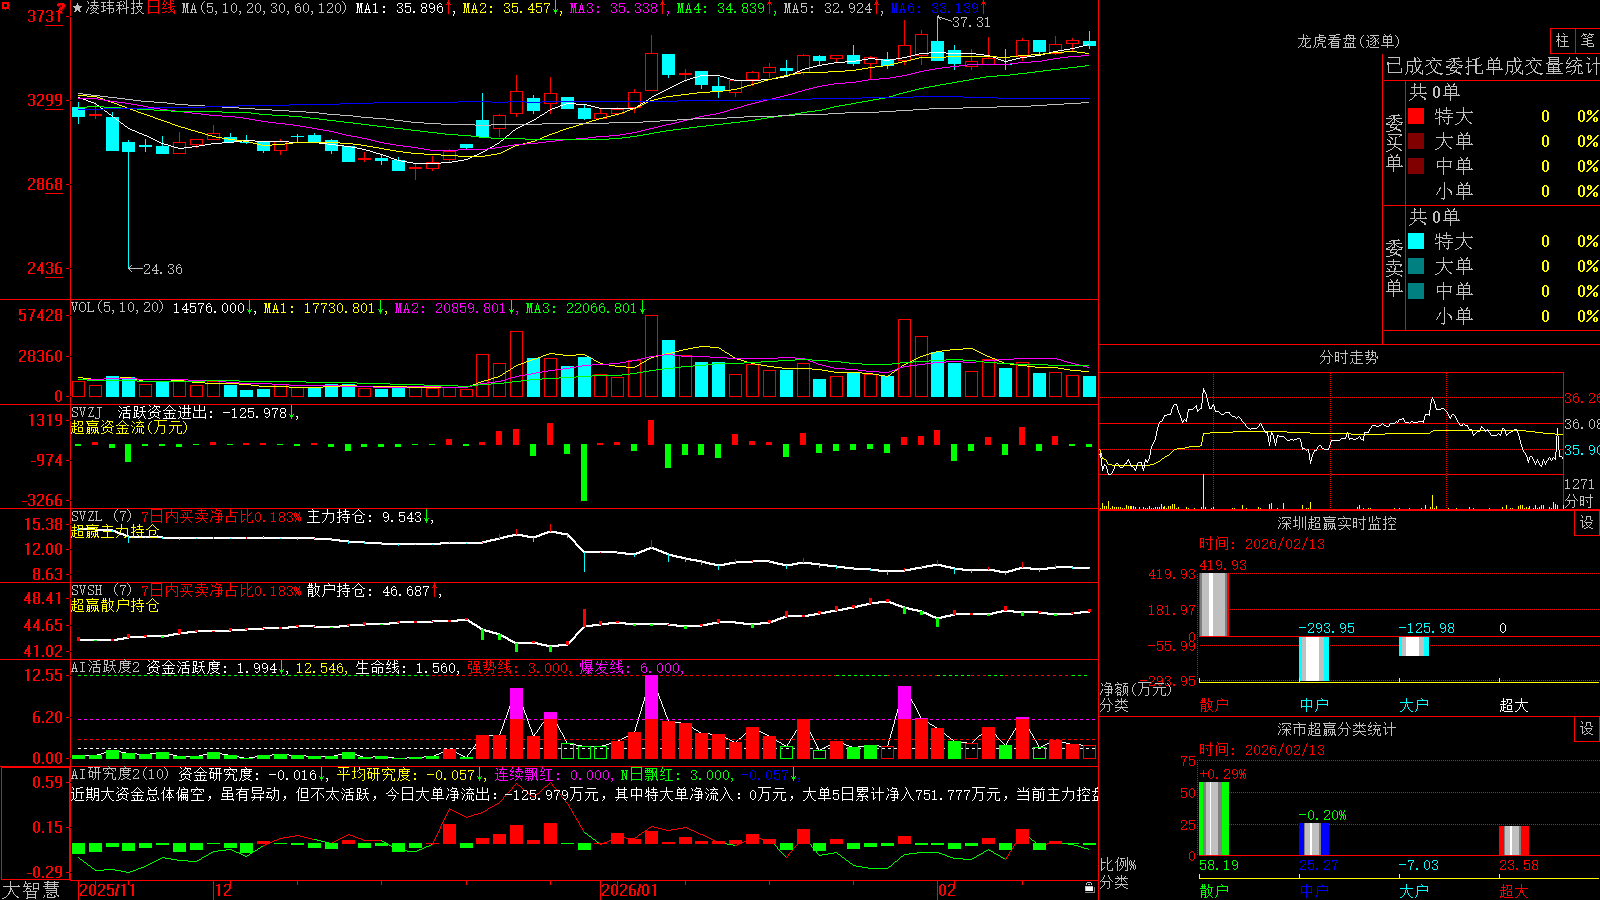The image size is (1600, 900).
Task: Click the cyan 特大 swatch under 委卖单
Action: click(1416, 241)
